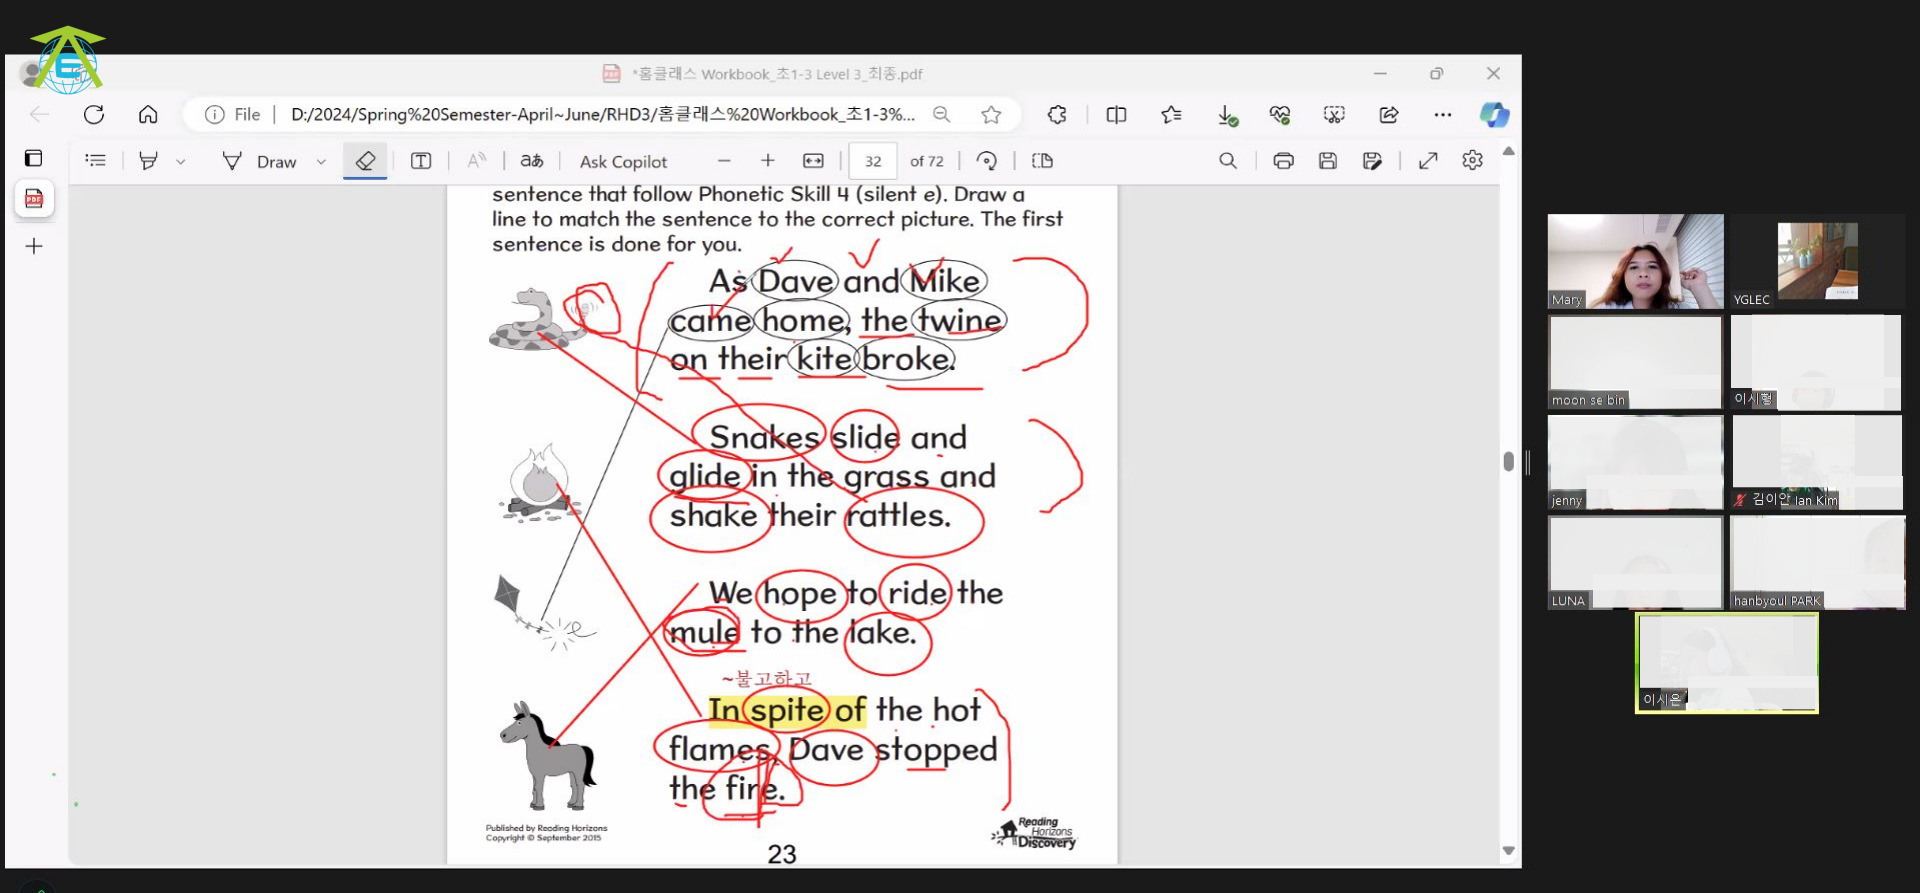This screenshot has width=1920, height=893.
Task: Select Ian Kim participant tile
Action: click(1817, 462)
